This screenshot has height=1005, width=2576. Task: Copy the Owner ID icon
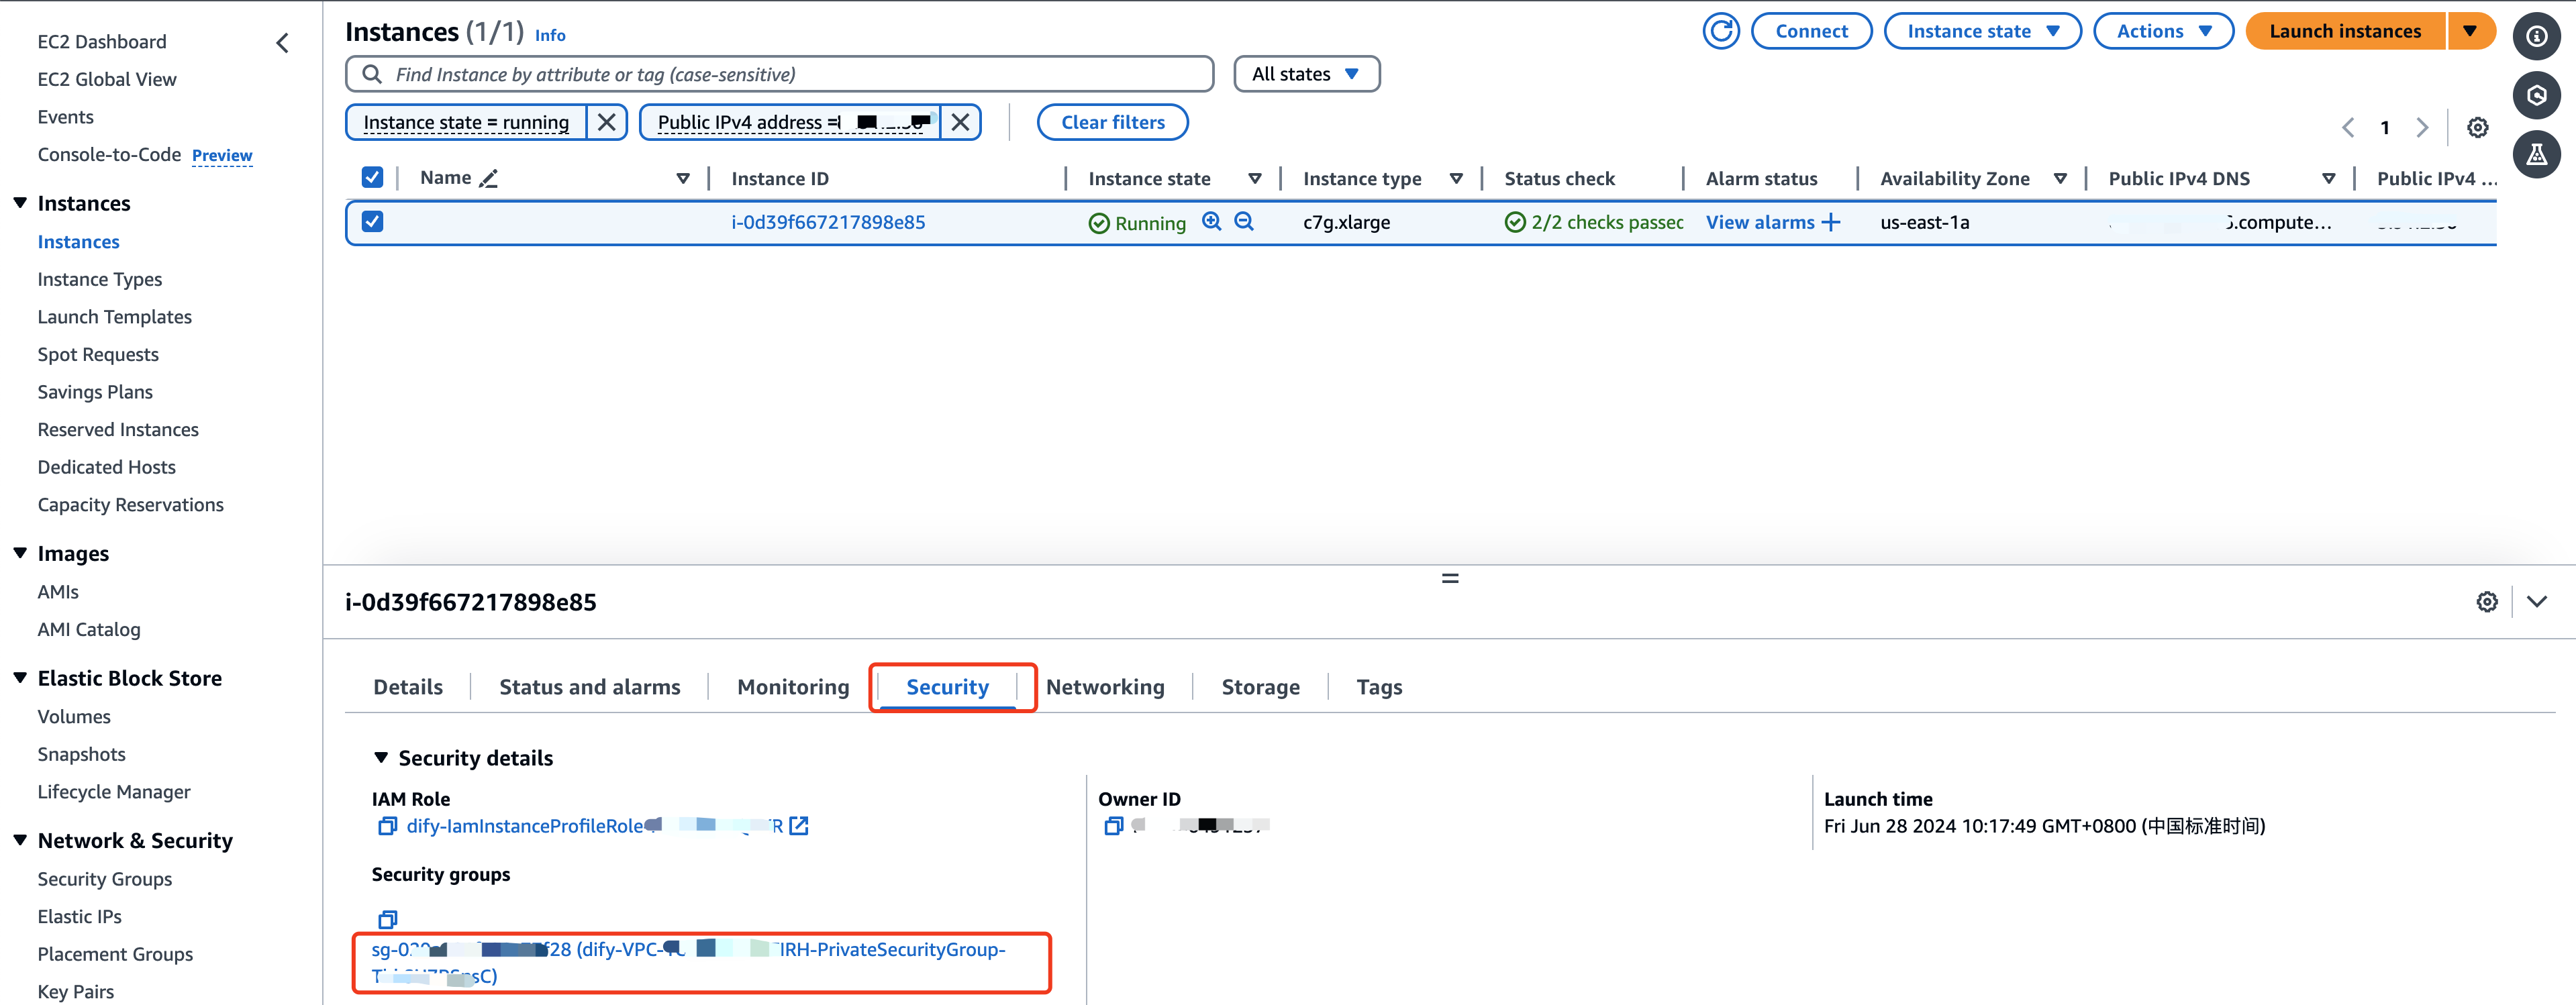pyautogui.click(x=1112, y=826)
